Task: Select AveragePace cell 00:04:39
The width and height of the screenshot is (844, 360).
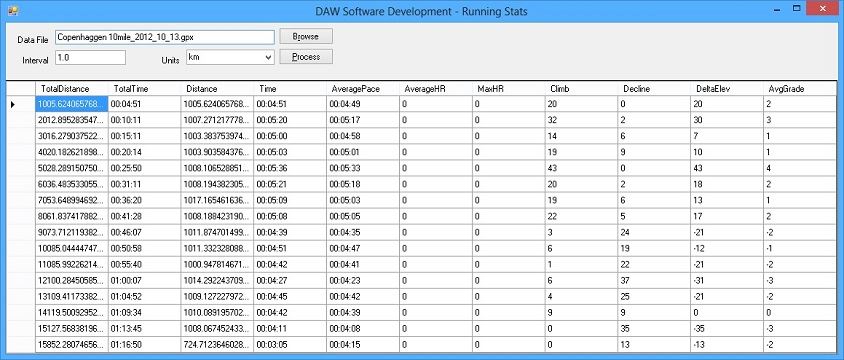Action: pos(363,312)
